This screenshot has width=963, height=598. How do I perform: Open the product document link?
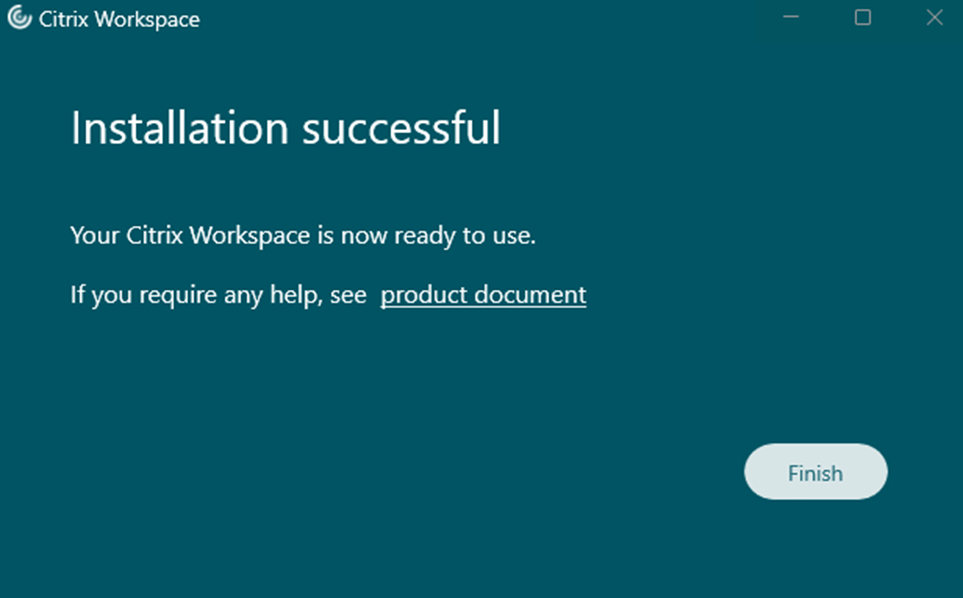tap(483, 295)
